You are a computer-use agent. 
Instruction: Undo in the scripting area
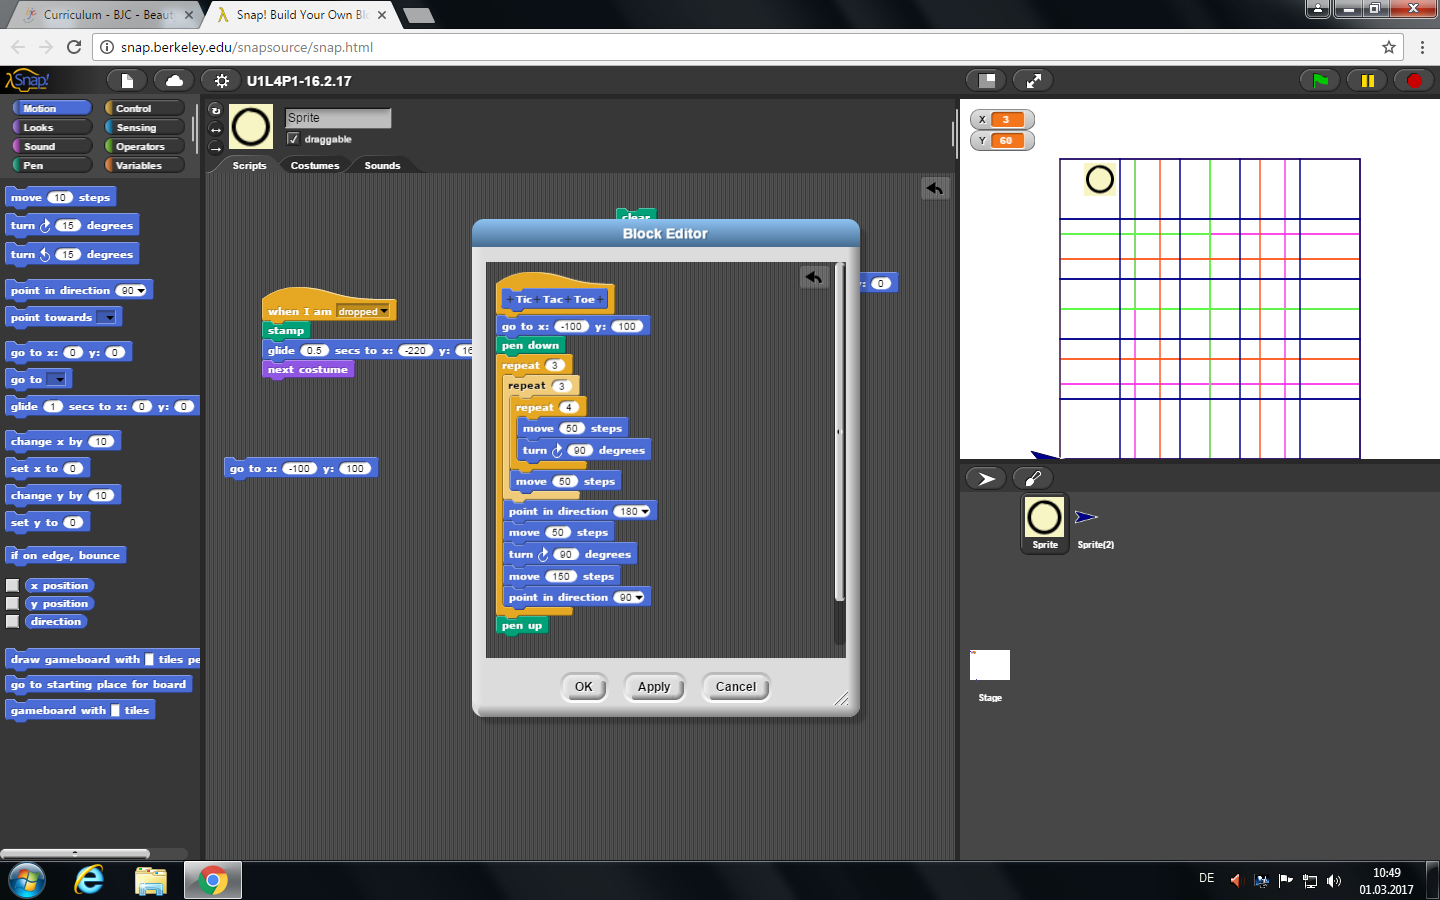tap(935, 188)
